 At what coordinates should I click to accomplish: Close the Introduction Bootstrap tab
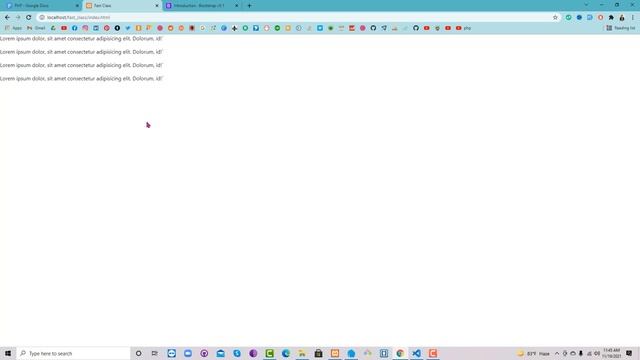236,6
